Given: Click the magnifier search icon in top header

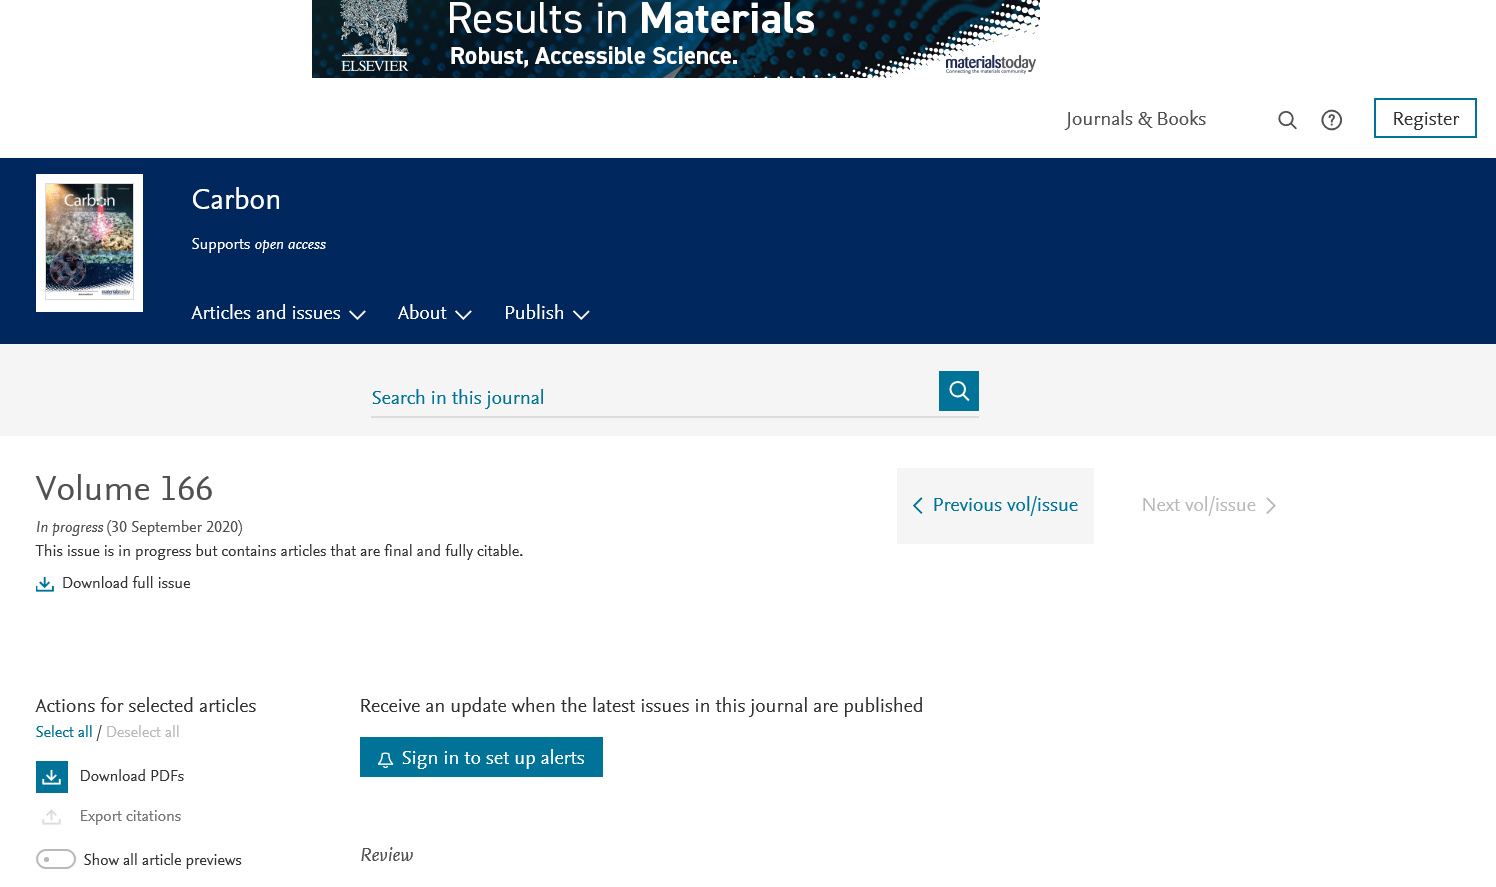Looking at the screenshot, I should point(1287,120).
